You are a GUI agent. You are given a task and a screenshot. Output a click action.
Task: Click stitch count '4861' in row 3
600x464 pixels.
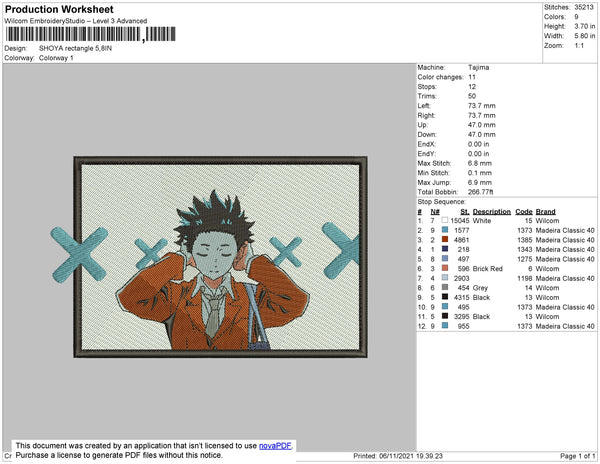pos(461,240)
